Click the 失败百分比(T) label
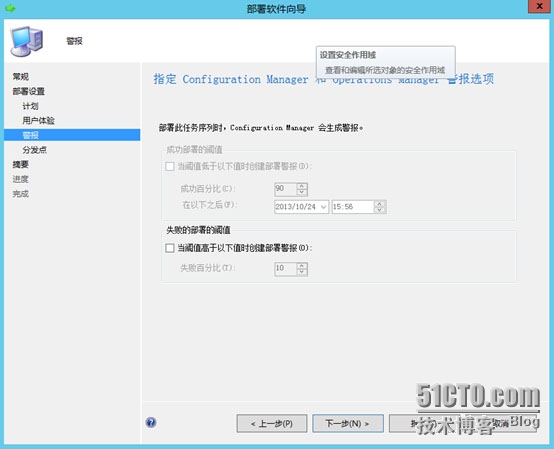 click(208, 268)
